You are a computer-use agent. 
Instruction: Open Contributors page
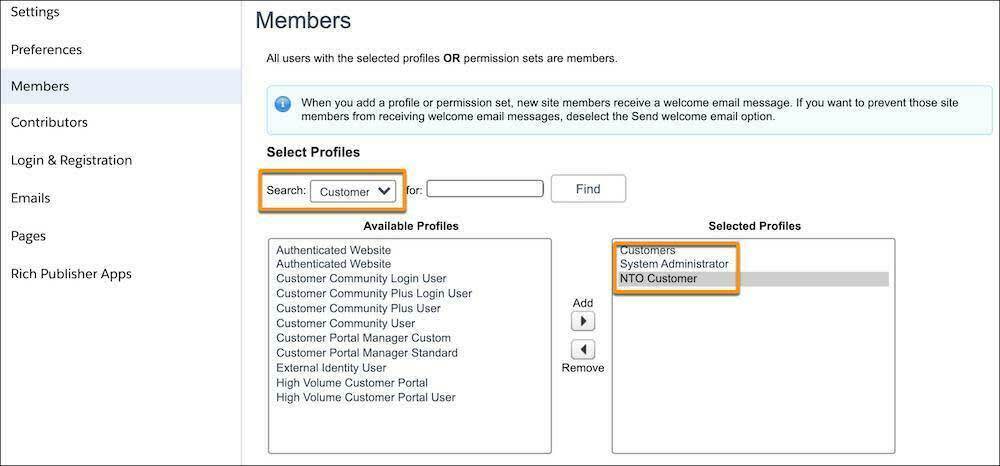49,123
